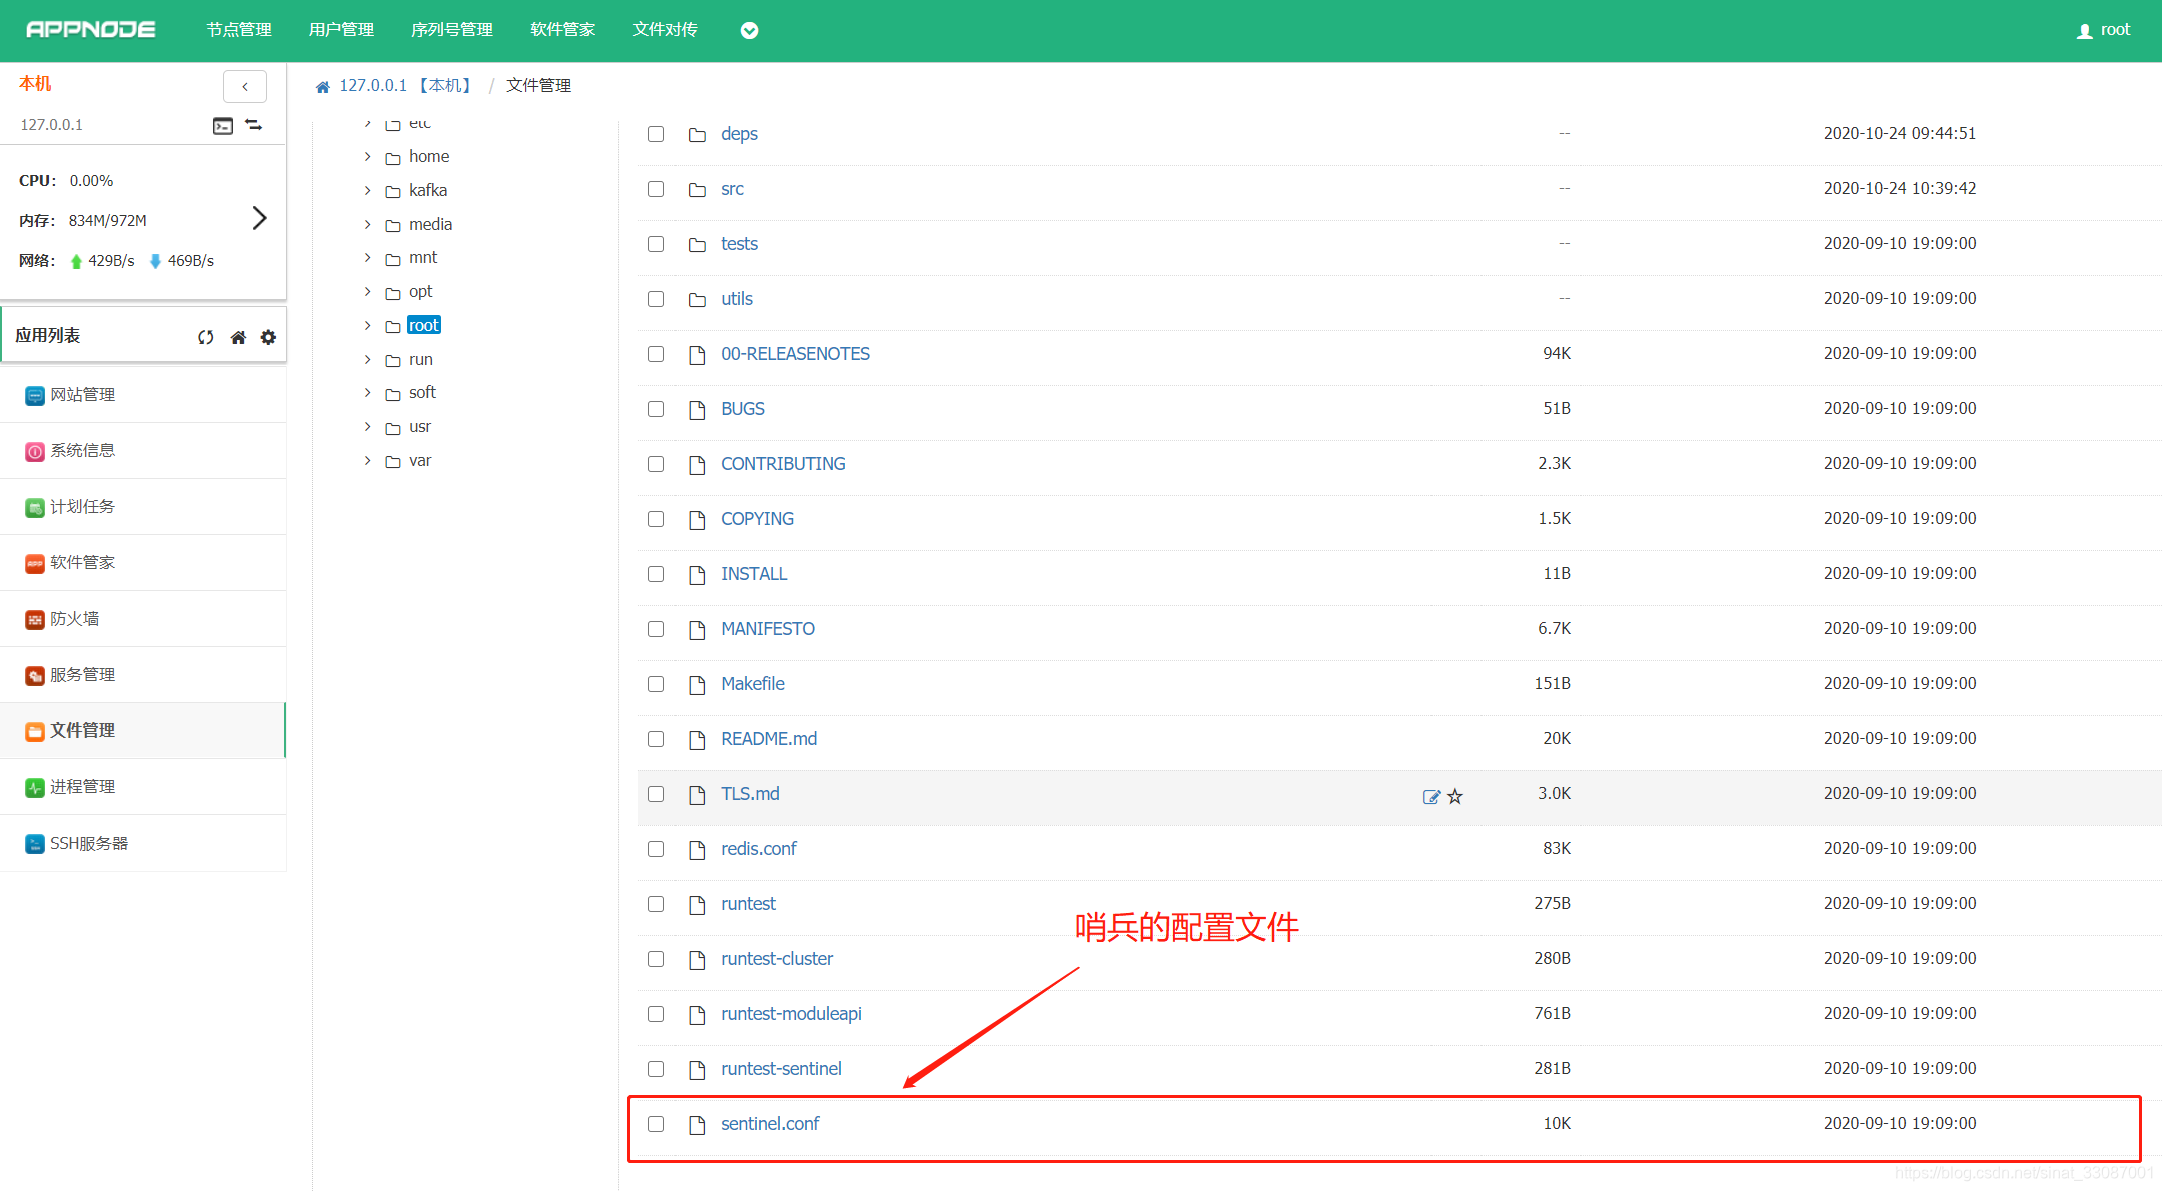Open app list settings gear

[268, 337]
